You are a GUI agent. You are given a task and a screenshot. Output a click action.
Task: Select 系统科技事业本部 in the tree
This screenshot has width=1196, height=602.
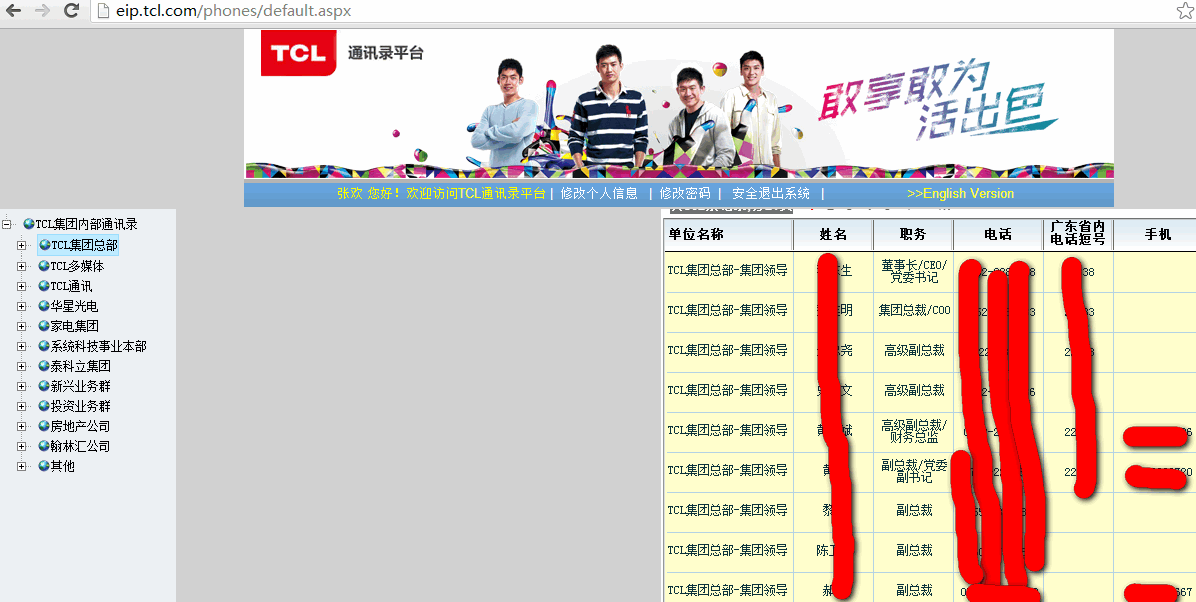[x=98, y=346]
